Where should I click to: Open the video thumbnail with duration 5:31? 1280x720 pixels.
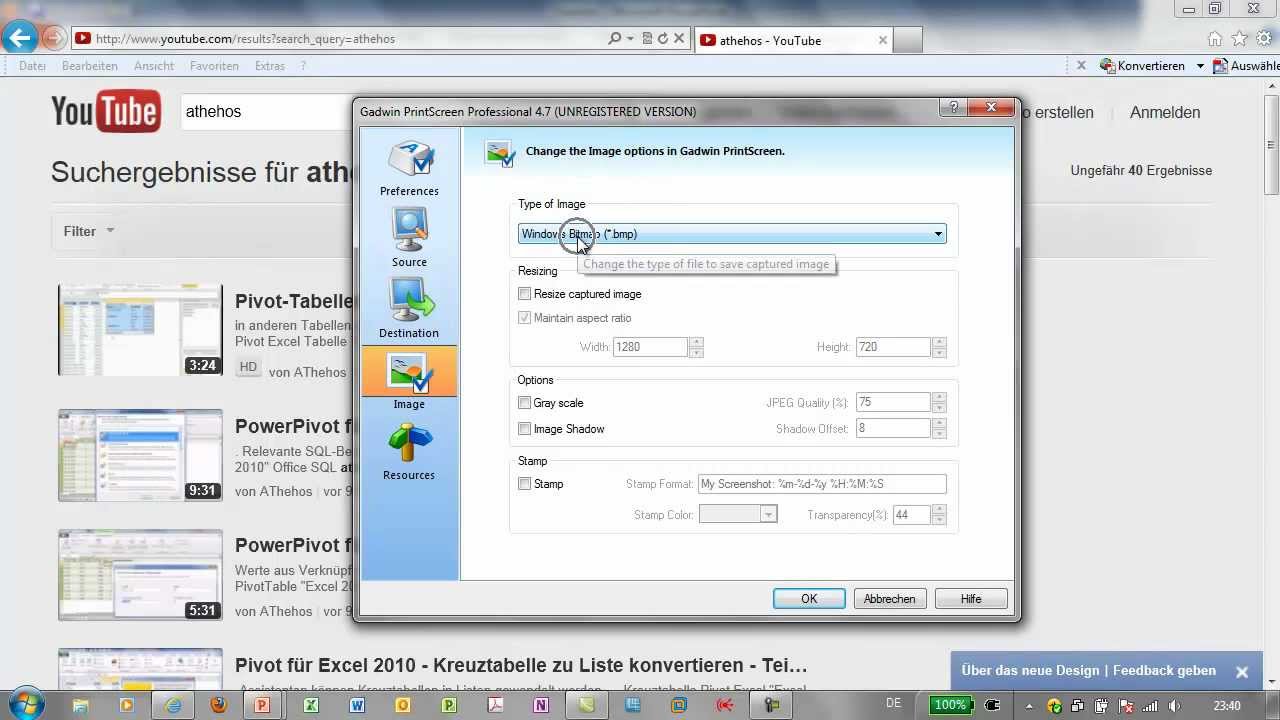point(140,575)
